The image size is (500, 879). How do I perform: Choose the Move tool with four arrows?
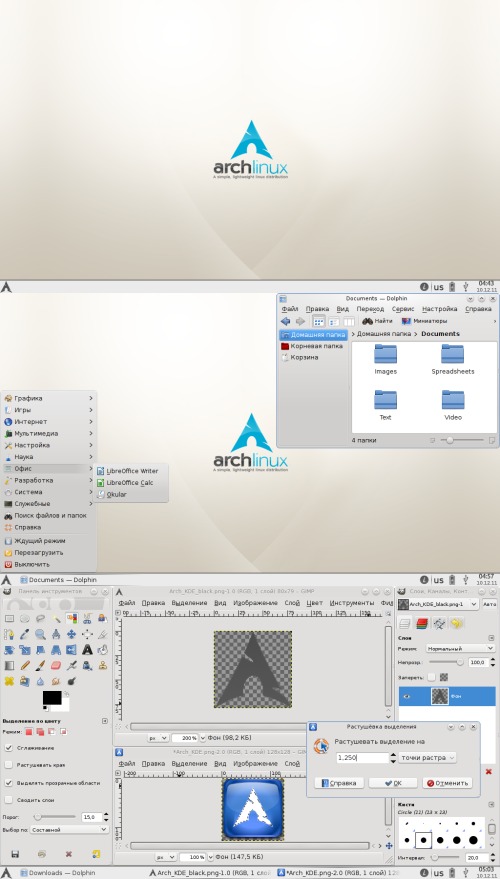click(72, 635)
